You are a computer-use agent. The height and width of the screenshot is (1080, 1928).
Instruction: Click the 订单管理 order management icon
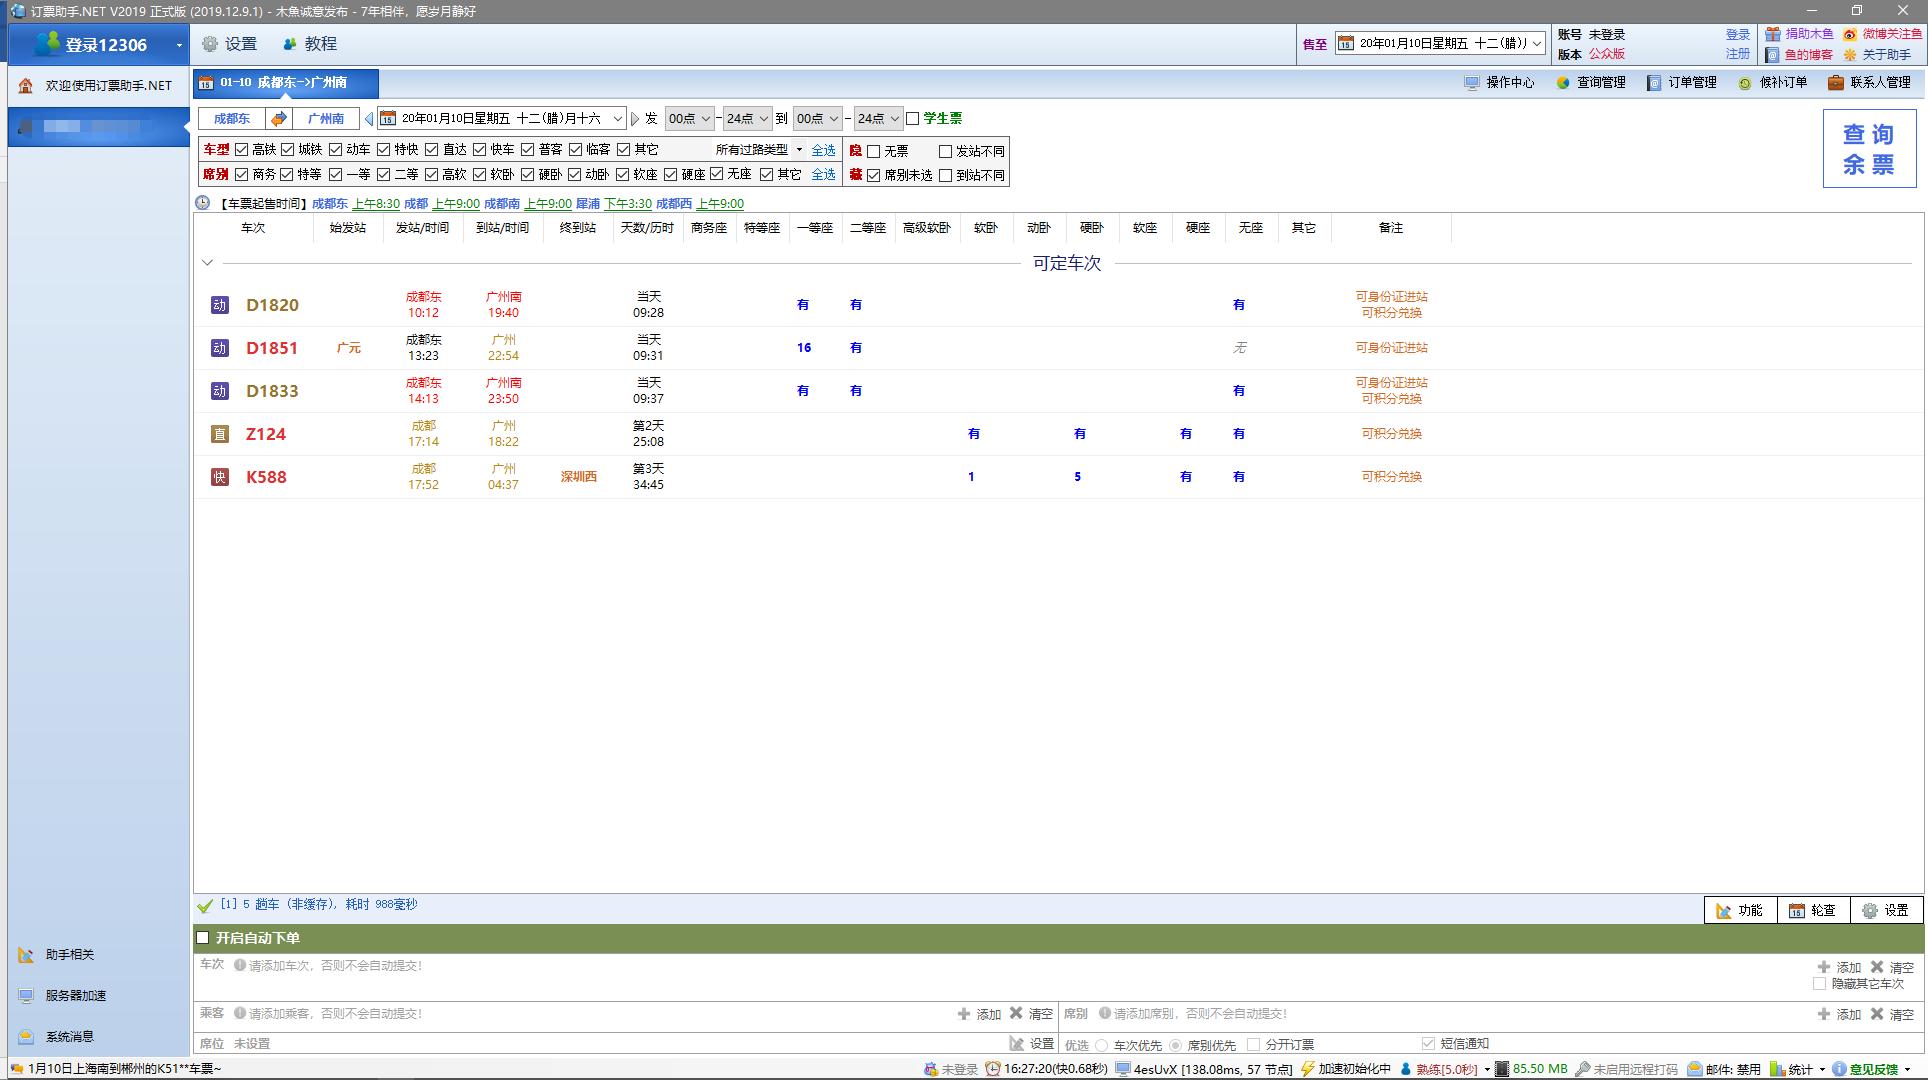[x=1654, y=83]
